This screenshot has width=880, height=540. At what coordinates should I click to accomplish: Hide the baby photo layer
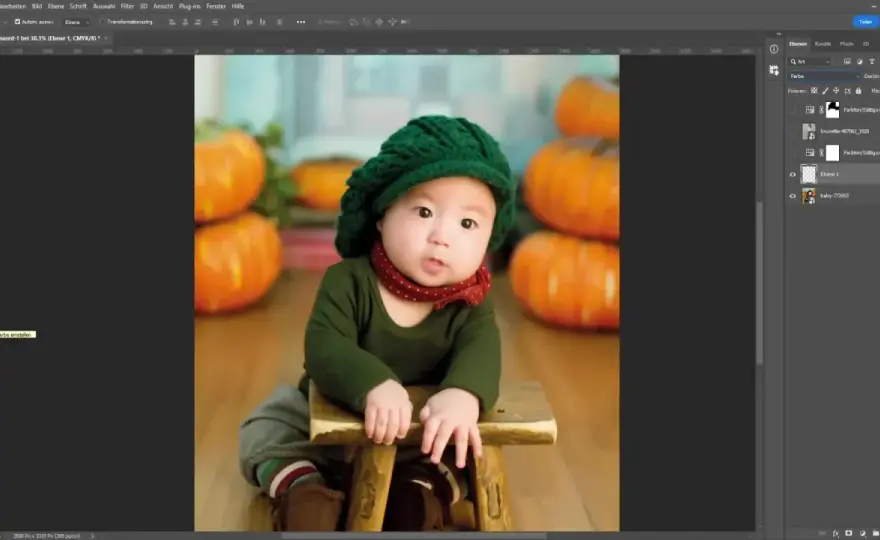pyautogui.click(x=793, y=196)
